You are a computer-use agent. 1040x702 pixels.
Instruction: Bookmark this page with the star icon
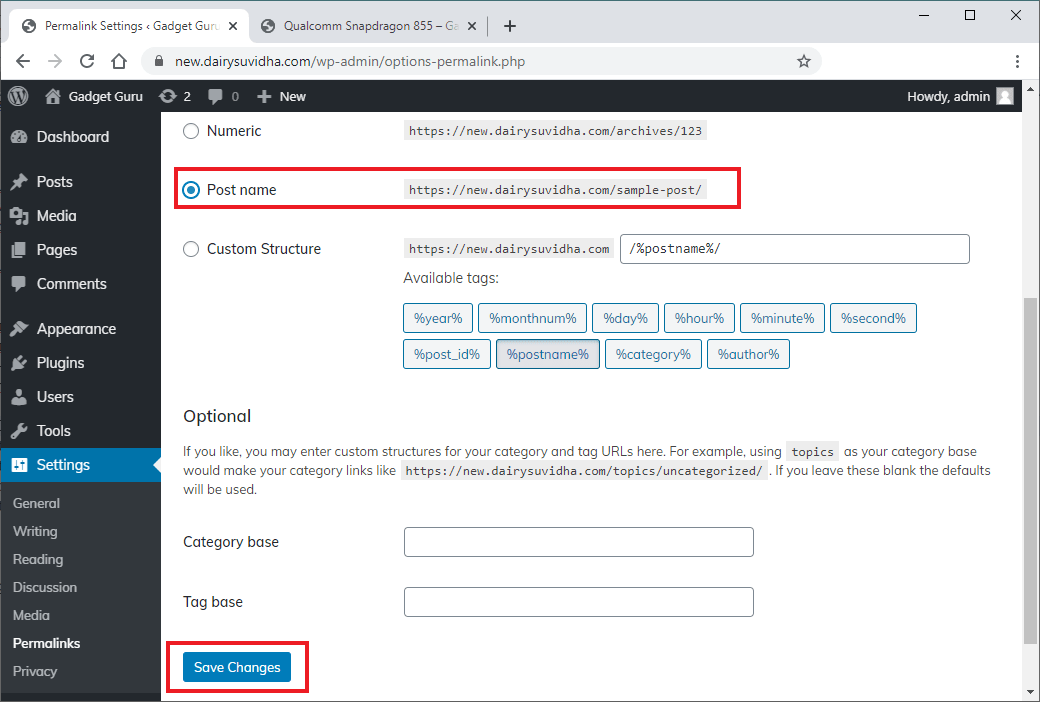click(803, 61)
